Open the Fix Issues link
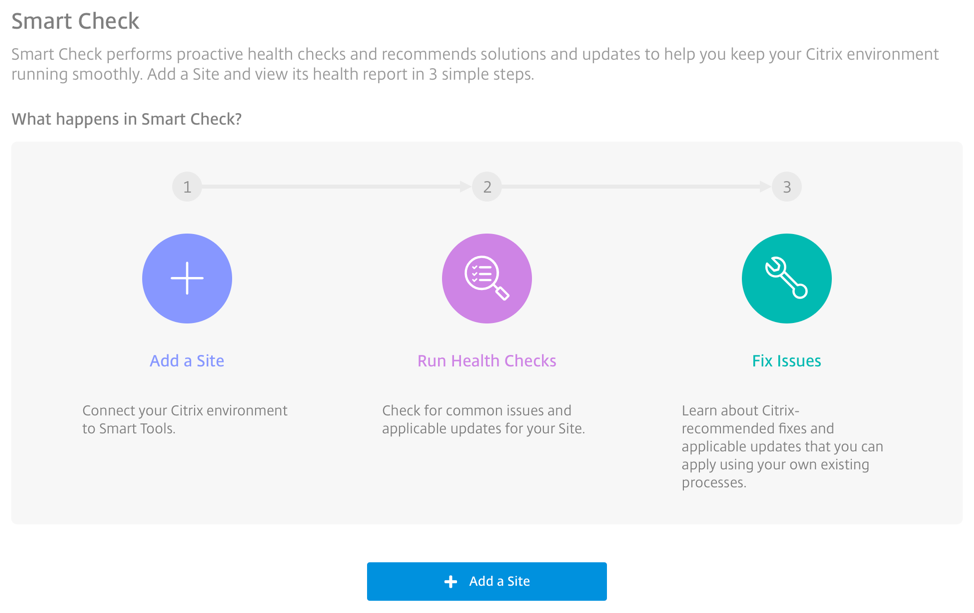Screen dimensions: 974x613 click(x=786, y=361)
